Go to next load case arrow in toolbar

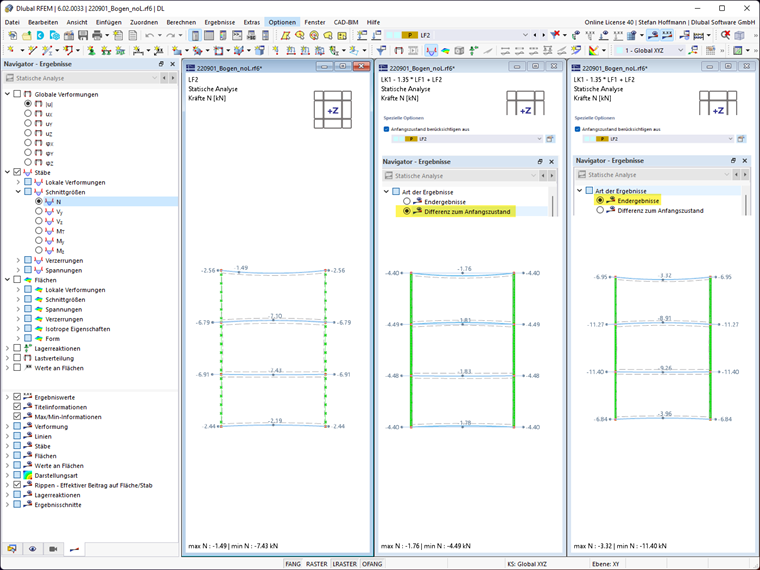point(543,35)
